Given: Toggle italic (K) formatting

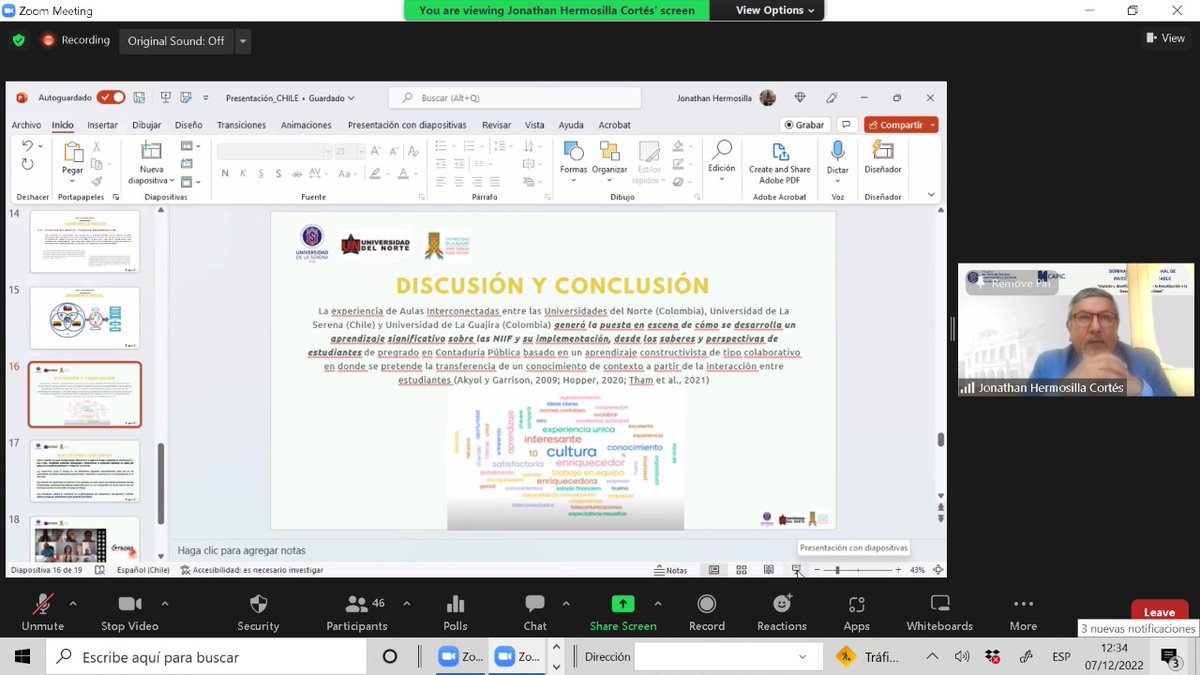Looking at the screenshot, I should pyautogui.click(x=243, y=173).
